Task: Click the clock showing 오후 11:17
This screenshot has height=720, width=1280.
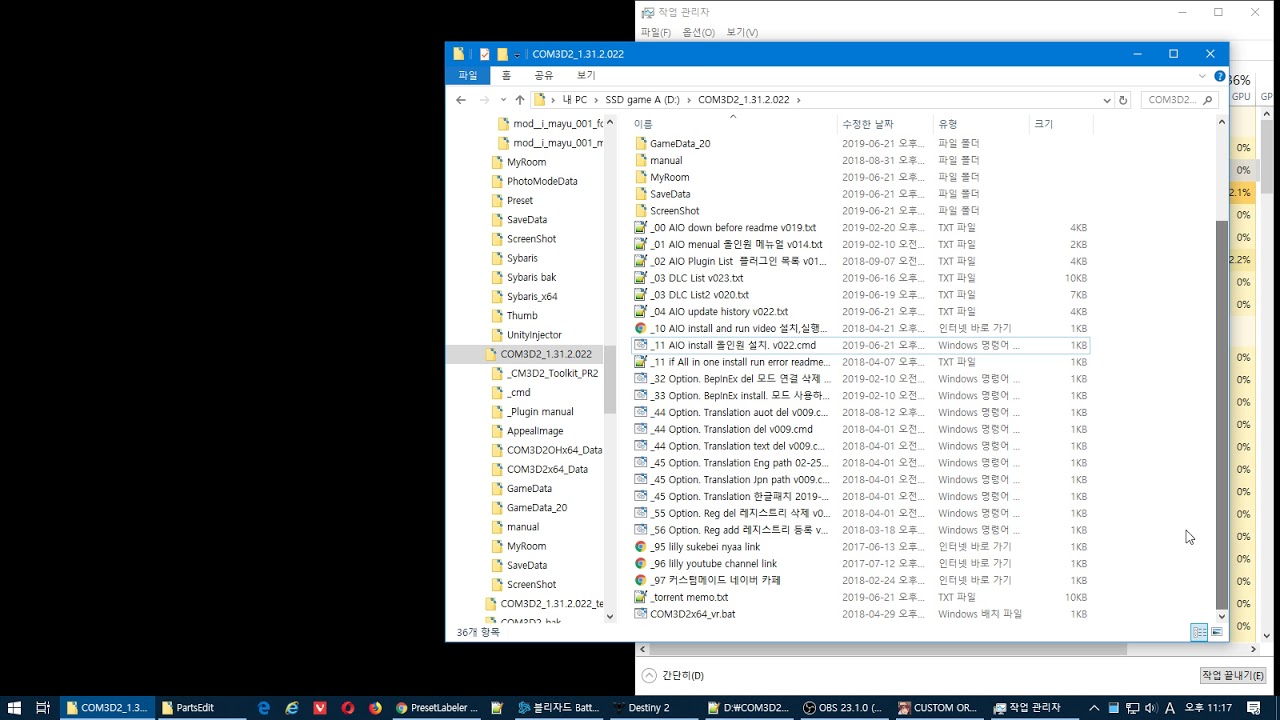Action: [x=1208, y=708]
